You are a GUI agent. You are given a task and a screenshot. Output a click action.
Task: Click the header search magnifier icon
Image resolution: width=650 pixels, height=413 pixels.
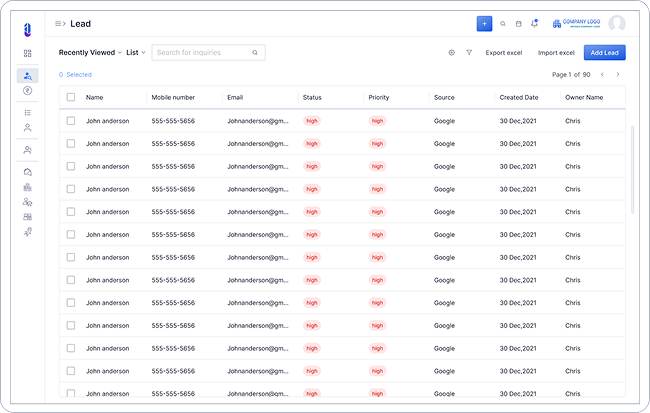502,23
